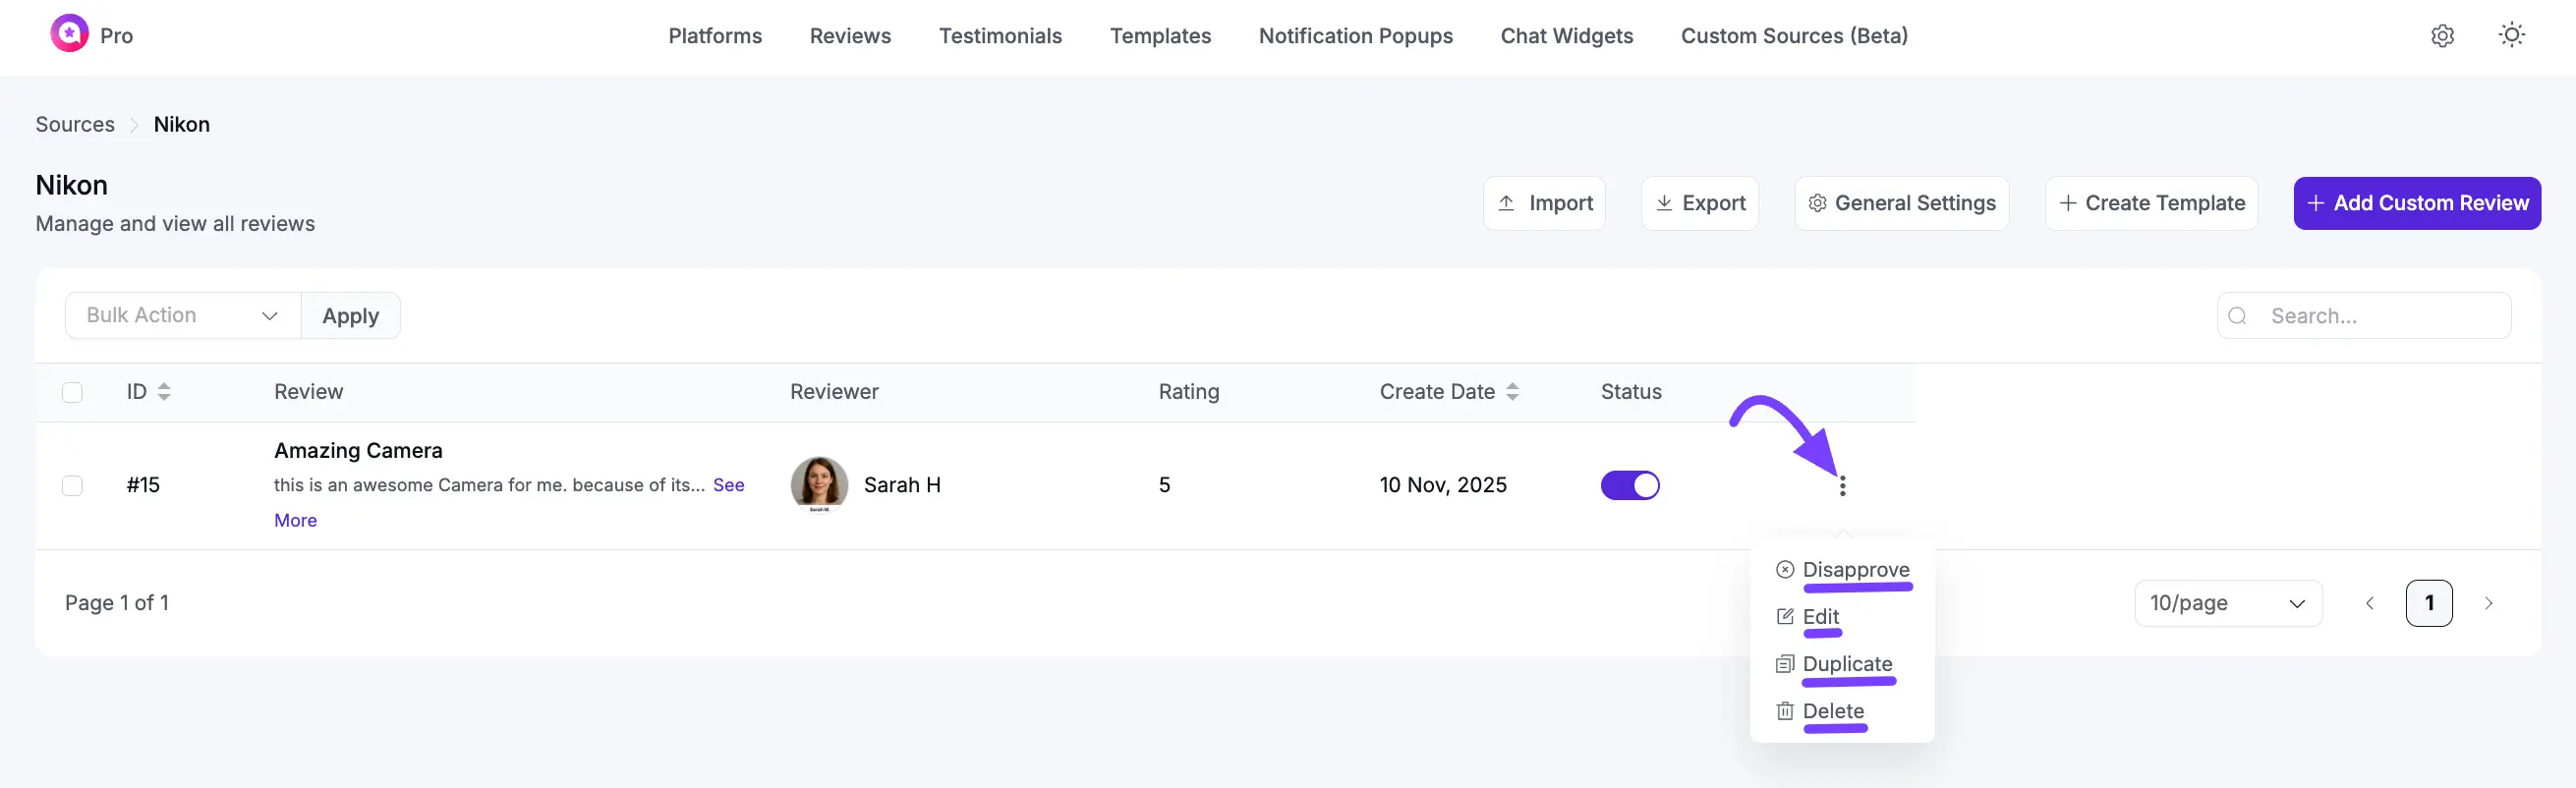Click the #15 review ID
The height and width of the screenshot is (788, 2576).
tap(143, 485)
